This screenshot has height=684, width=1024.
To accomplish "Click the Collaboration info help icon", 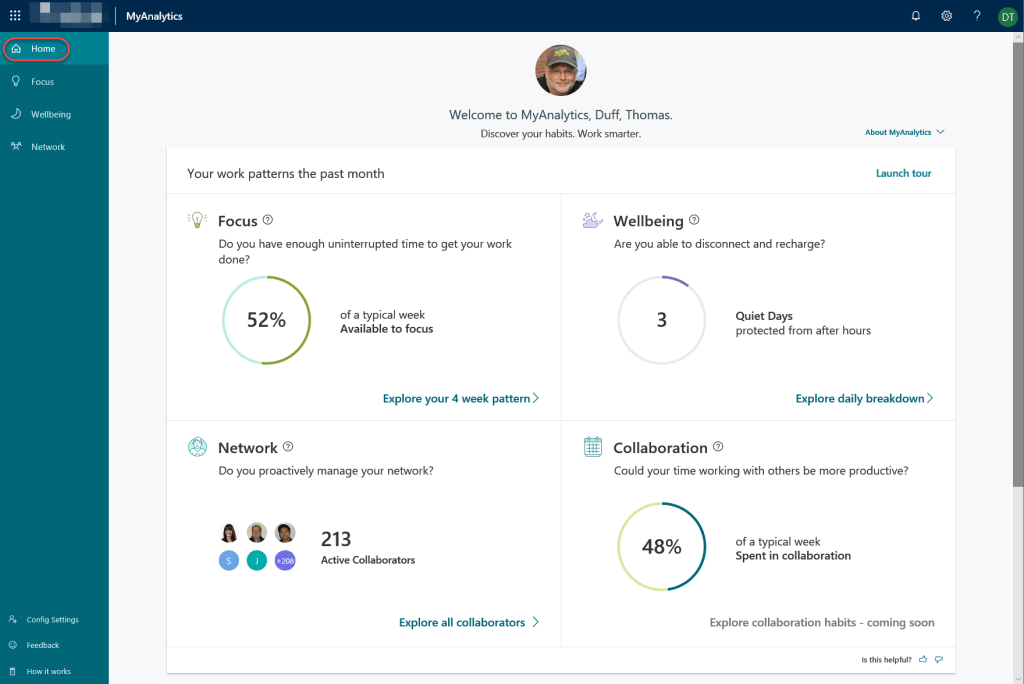I will point(718,447).
